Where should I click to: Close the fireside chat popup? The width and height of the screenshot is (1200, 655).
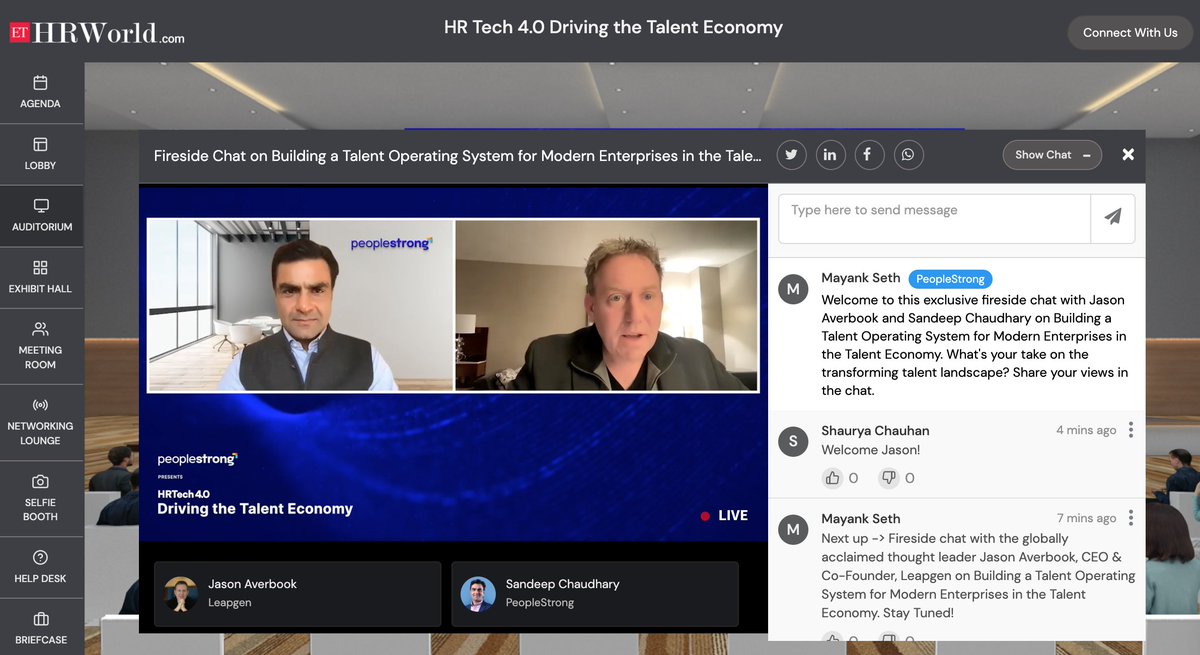(x=1128, y=155)
